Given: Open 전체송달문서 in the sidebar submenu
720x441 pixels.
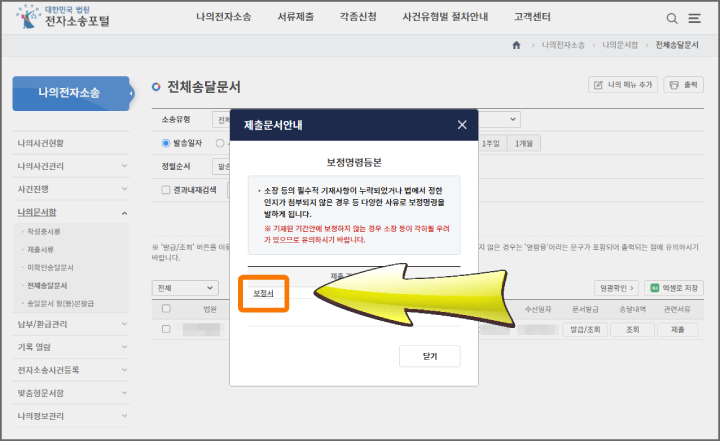Looking at the screenshot, I should click(x=47, y=286).
